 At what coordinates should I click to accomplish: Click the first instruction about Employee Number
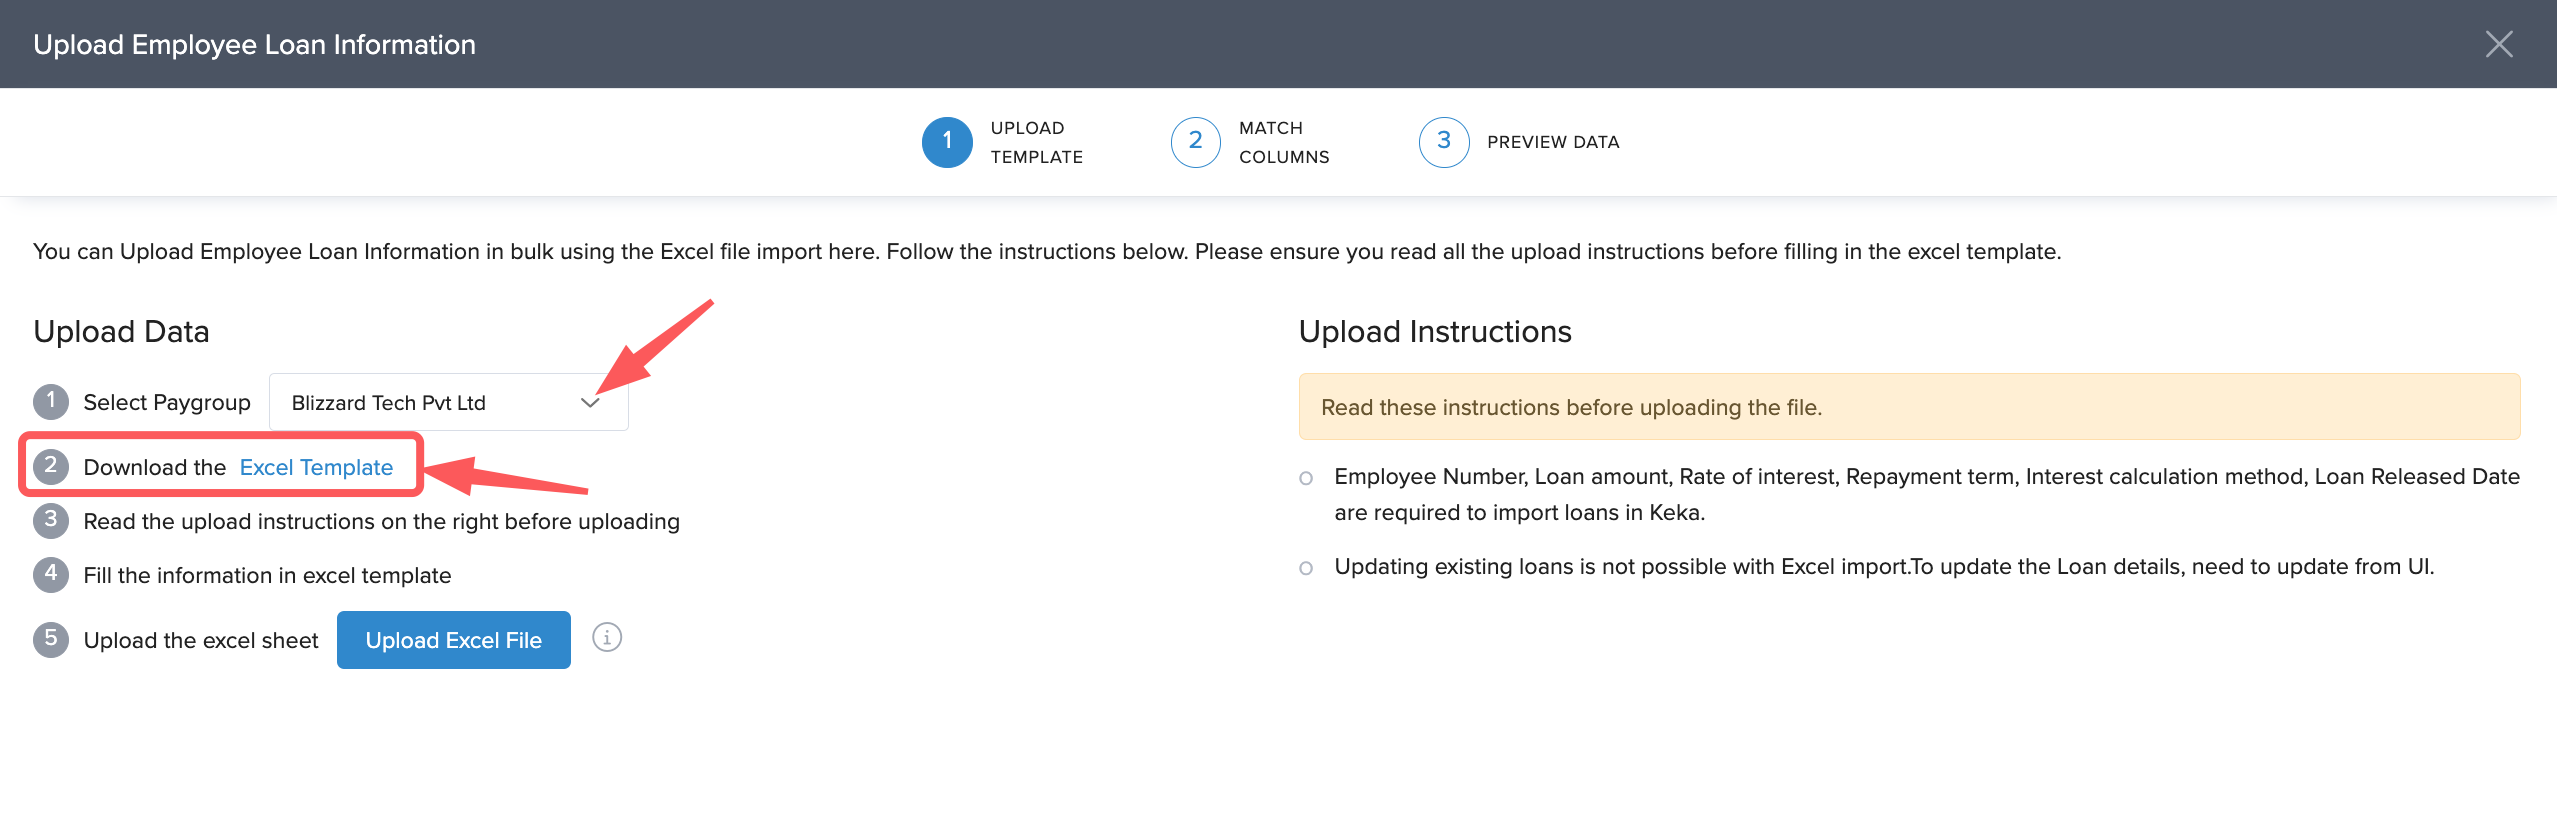(x=1926, y=494)
